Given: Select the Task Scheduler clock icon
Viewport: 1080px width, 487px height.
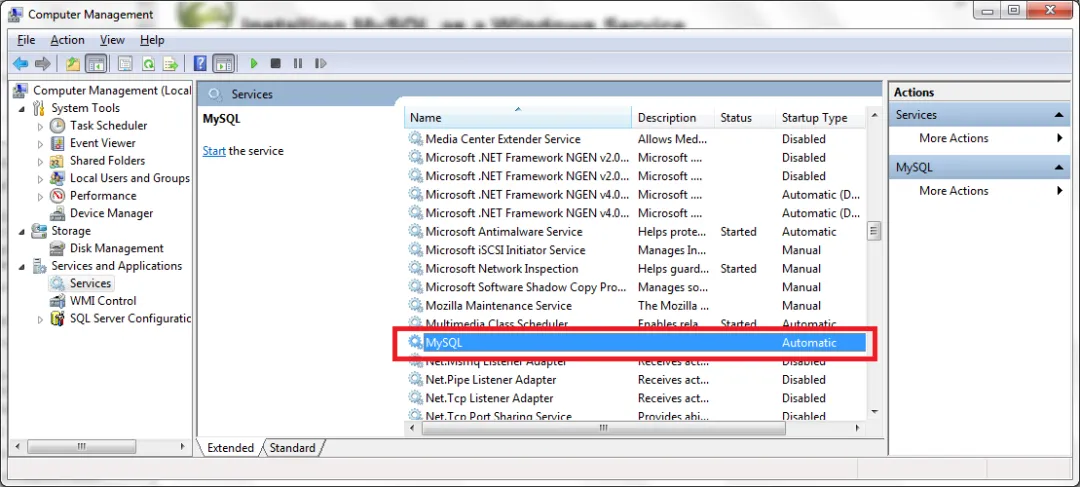Looking at the screenshot, I should click(58, 125).
